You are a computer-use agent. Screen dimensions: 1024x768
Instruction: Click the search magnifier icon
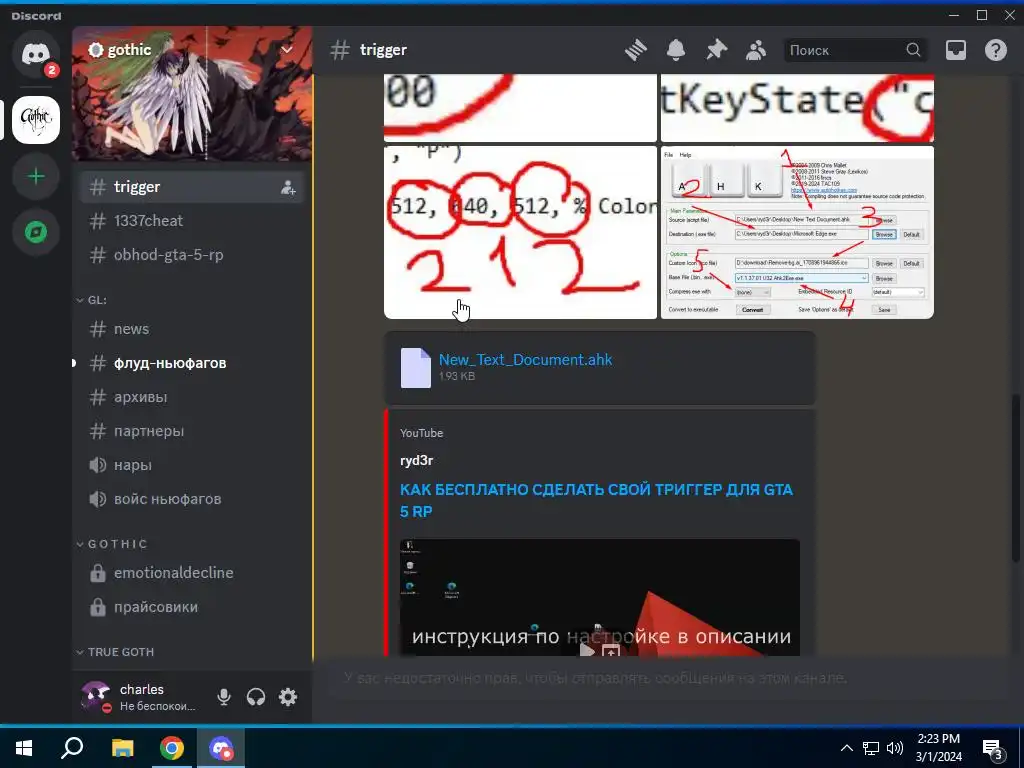[x=913, y=50]
